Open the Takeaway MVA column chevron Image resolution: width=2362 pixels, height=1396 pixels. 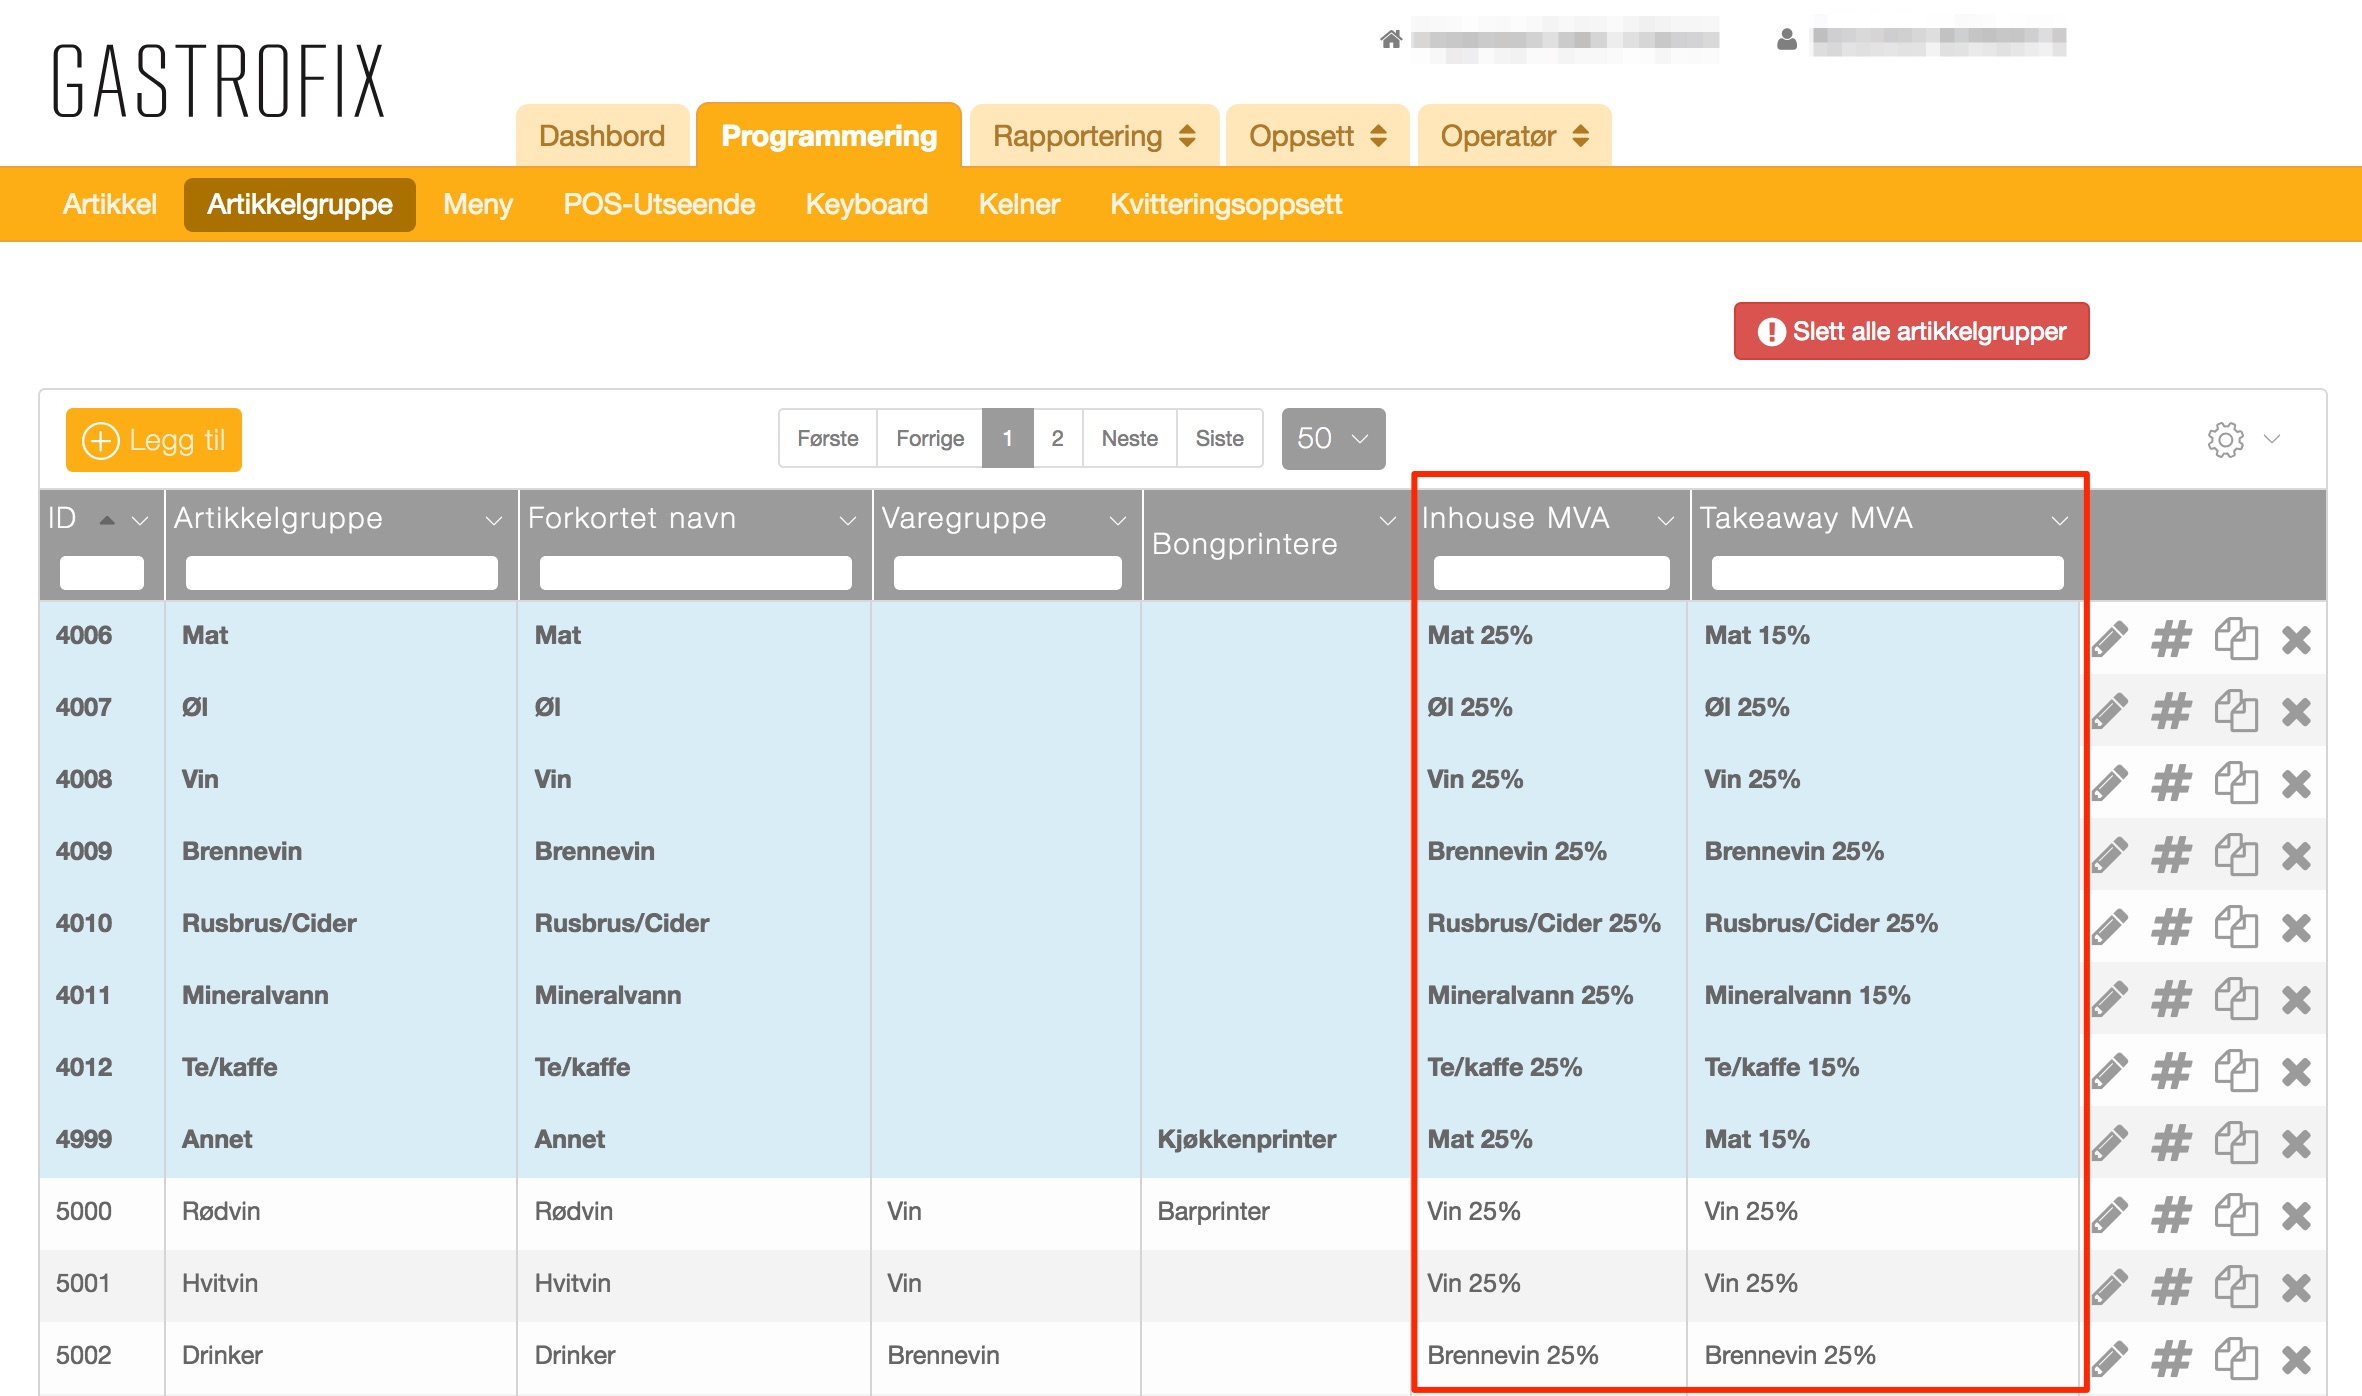tap(2059, 520)
